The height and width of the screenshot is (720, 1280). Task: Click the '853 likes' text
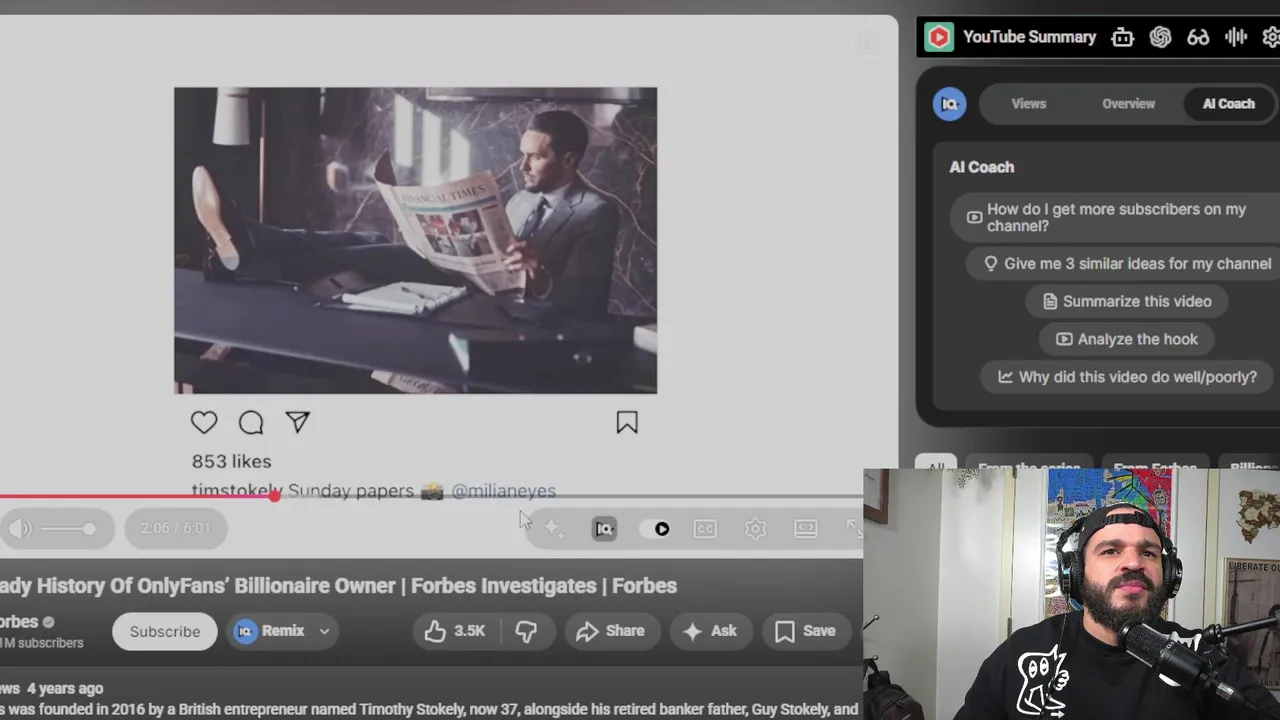click(x=231, y=461)
